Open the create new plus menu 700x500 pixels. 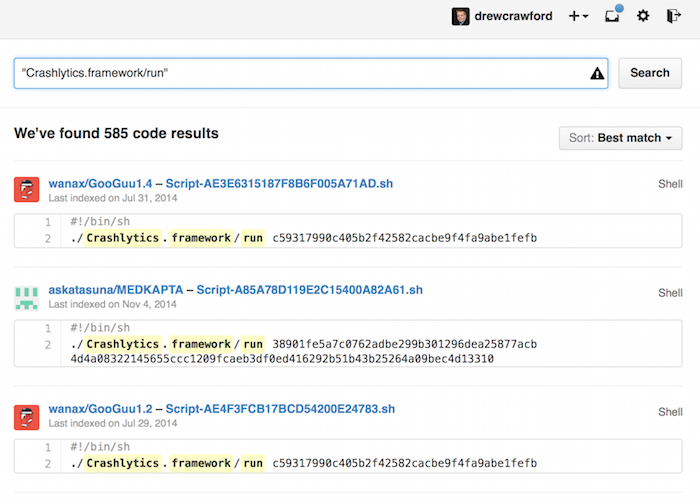coord(578,17)
